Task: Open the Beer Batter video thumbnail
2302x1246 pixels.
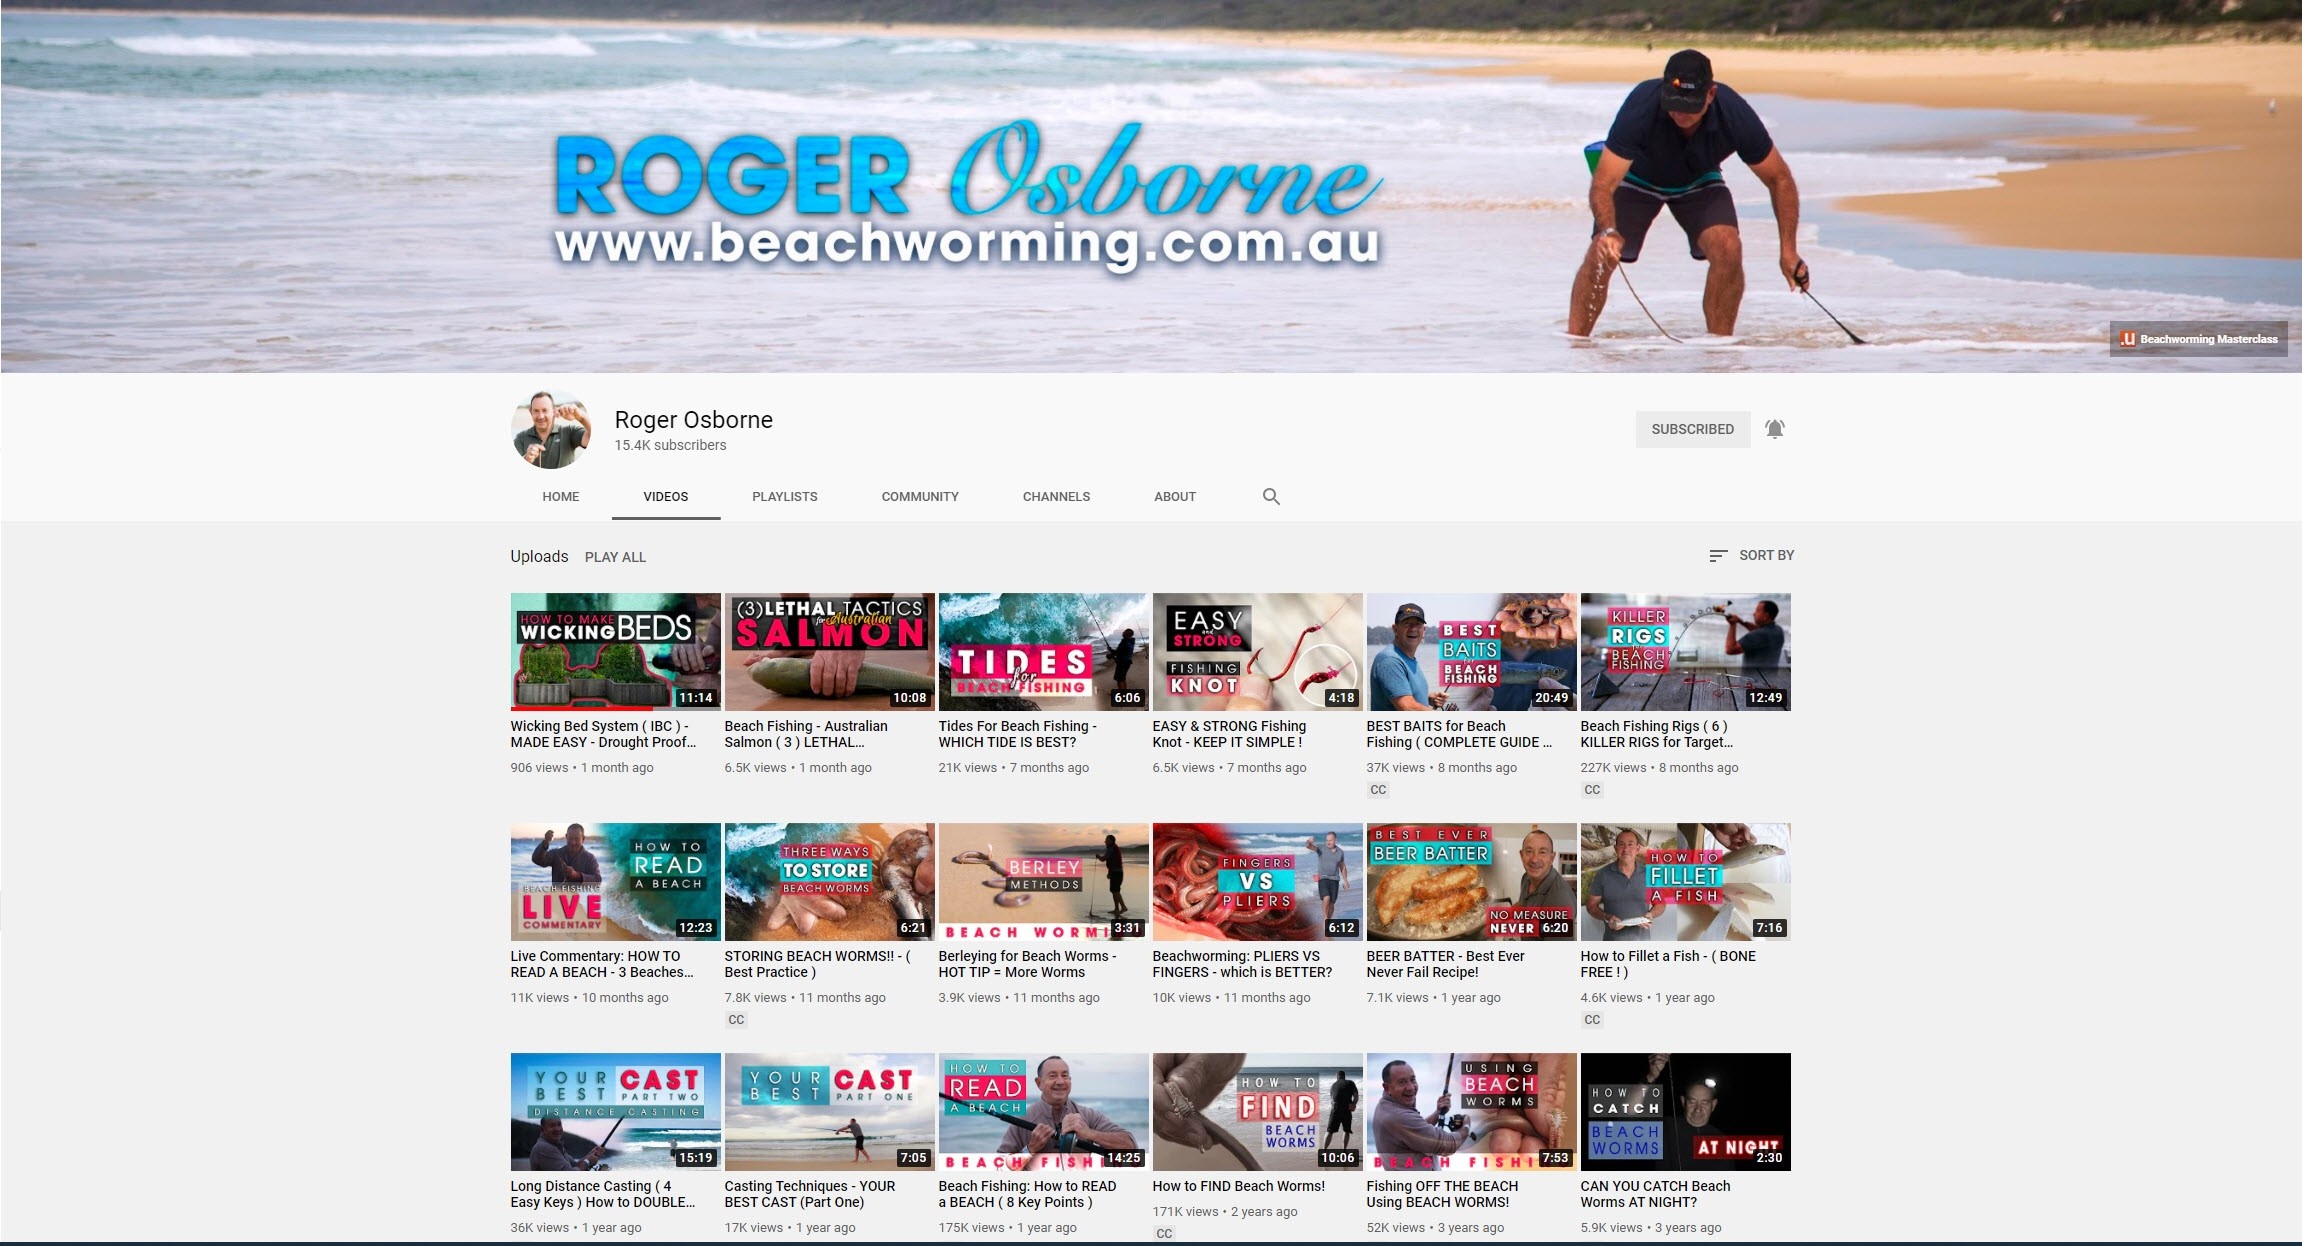Action: pos(1471,881)
